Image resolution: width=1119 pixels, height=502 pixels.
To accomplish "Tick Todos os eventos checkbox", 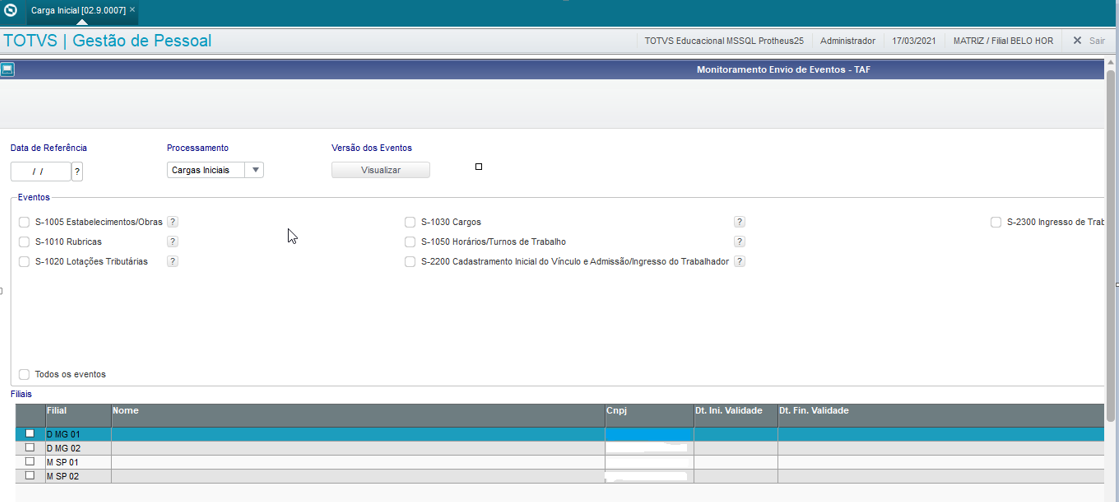I will (24, 374).
